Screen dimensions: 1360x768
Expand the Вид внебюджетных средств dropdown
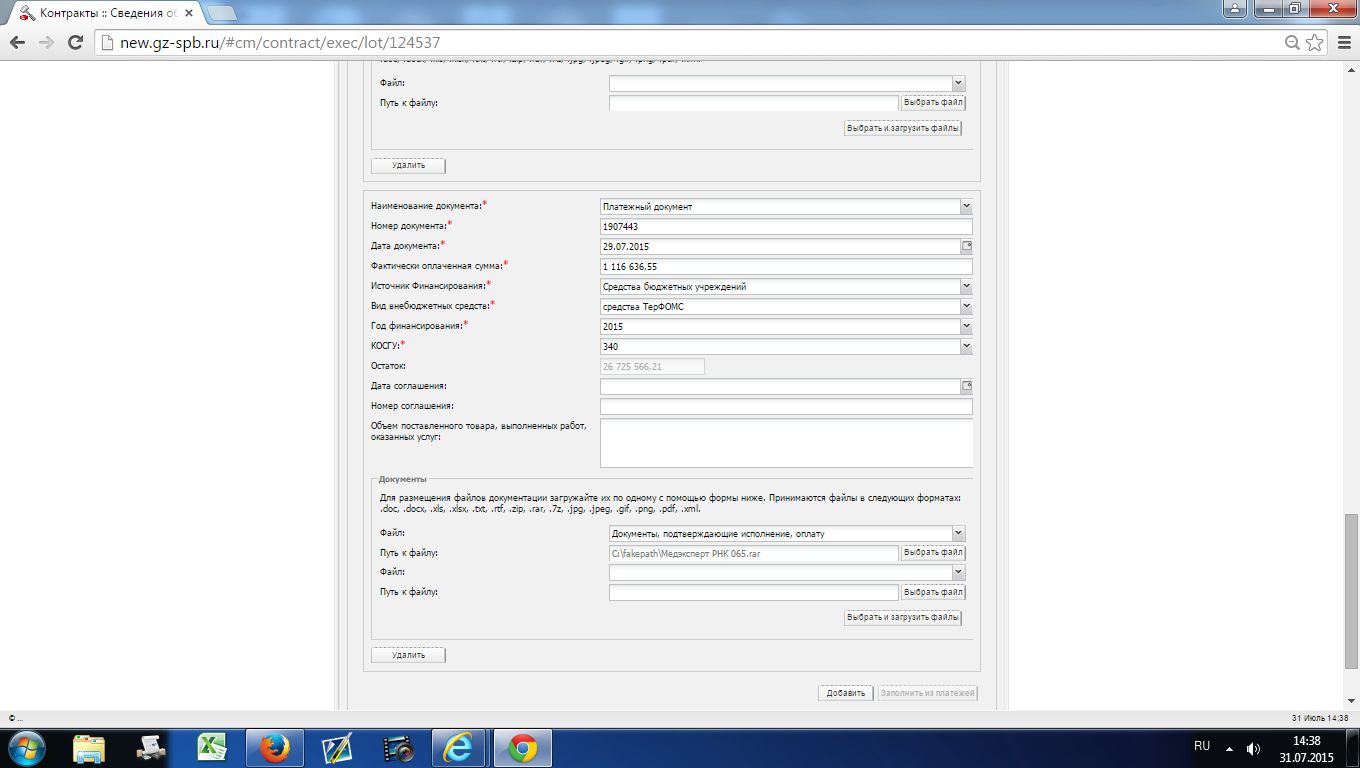click(x=966, y=306)
